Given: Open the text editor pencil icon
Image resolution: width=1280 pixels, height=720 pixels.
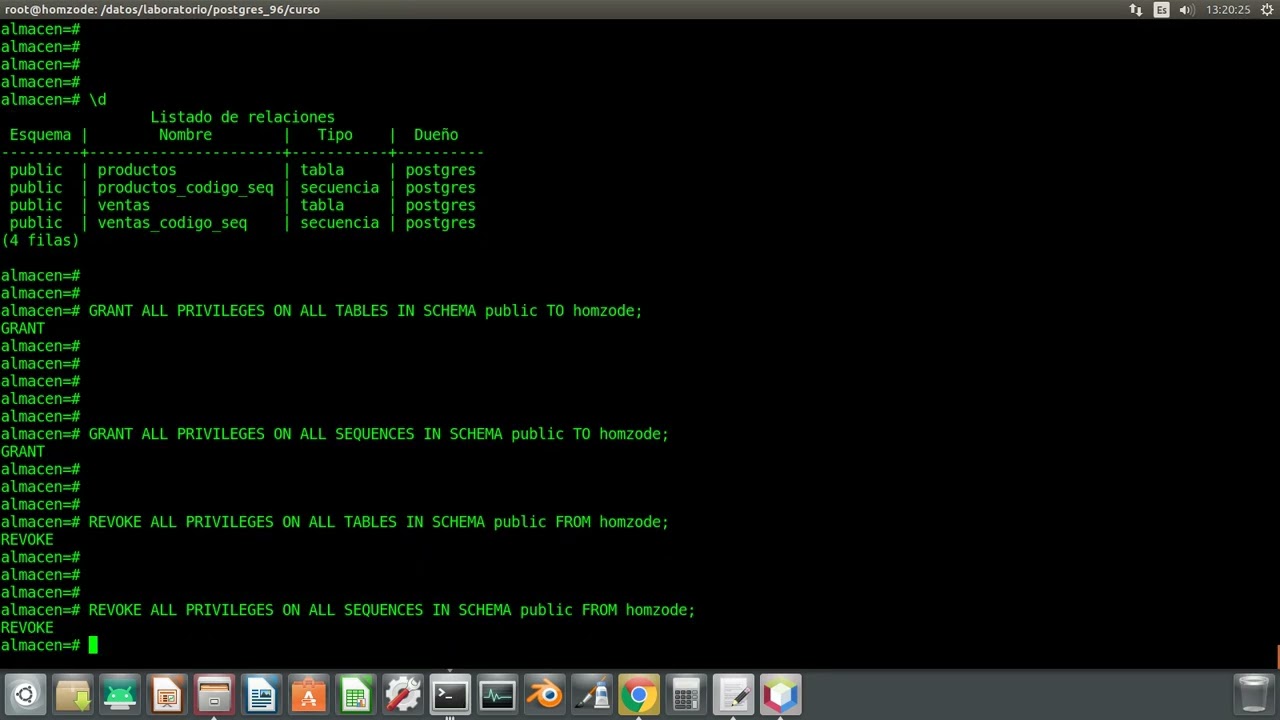Looking at the screenshot, I should pos(734,695).
